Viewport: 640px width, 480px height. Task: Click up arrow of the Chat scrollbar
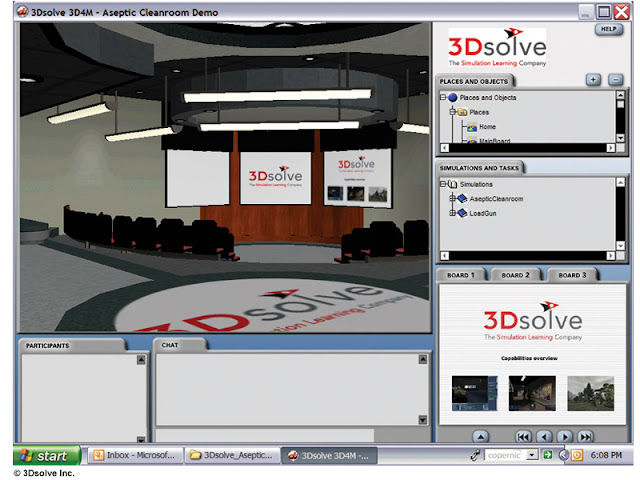coord(423,359)
